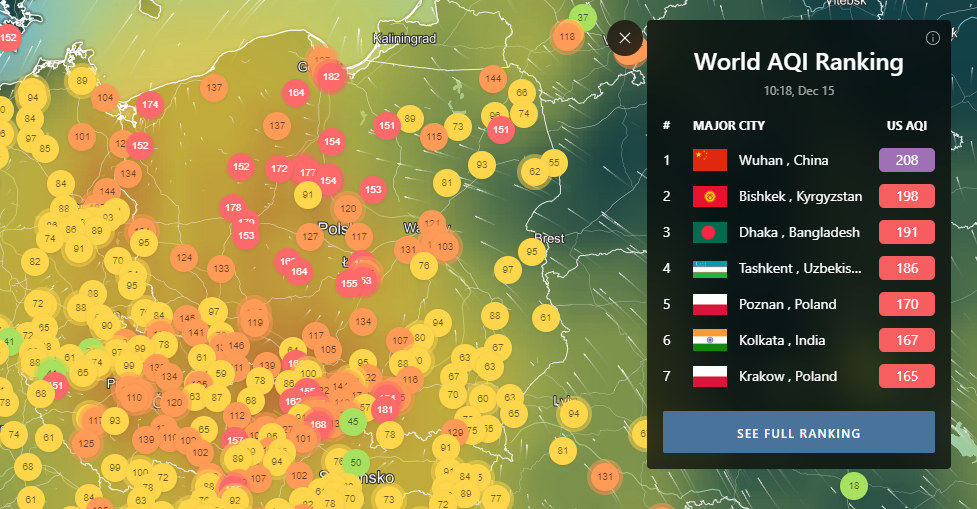Click the Bangladesh flag icon
977x509 pixels.
(710, 232)
